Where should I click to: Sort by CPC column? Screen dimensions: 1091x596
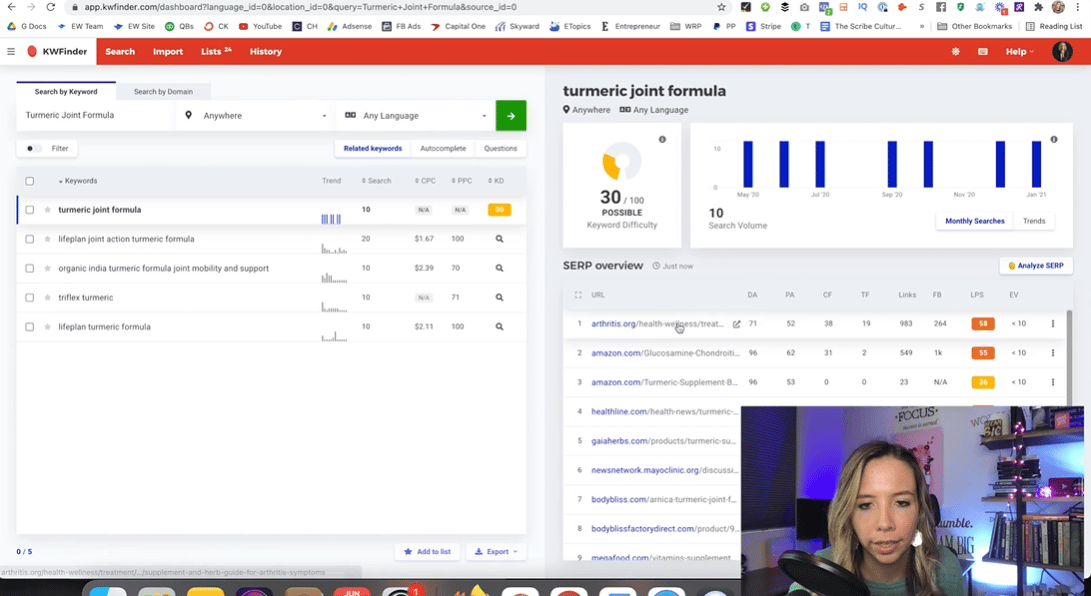coord(425,181)
